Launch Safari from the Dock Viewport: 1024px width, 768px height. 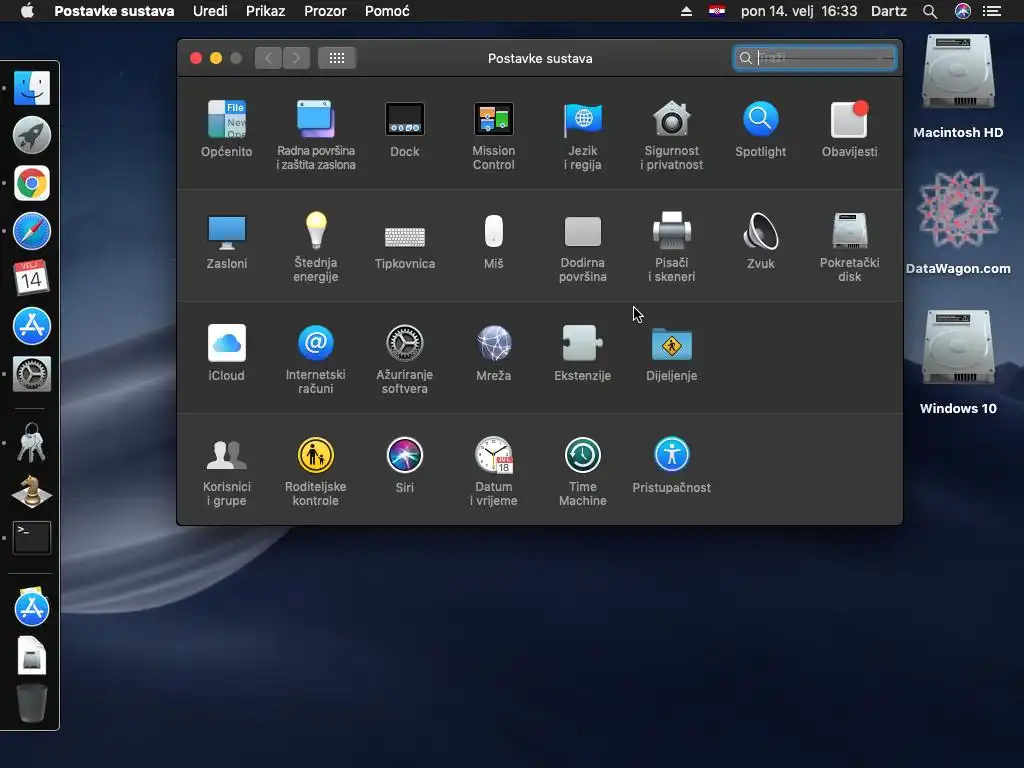pos(31,231)
